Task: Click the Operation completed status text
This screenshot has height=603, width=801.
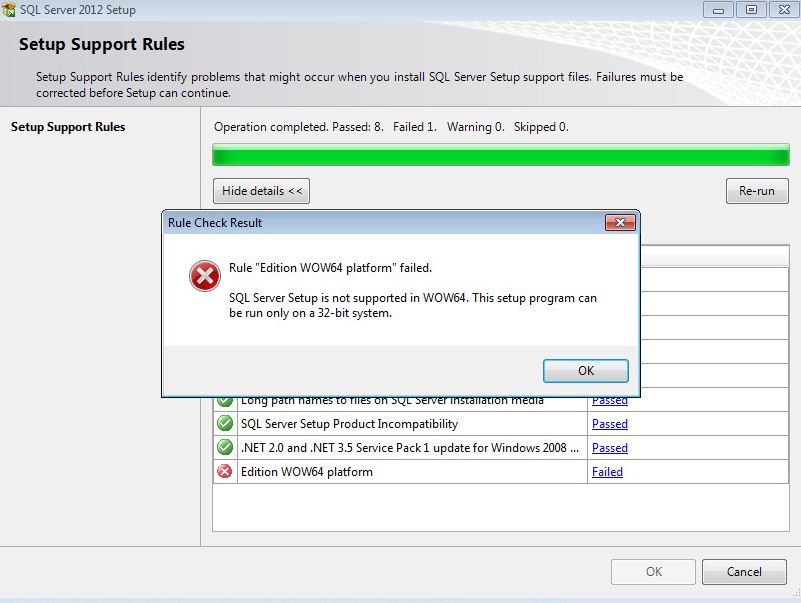Action: coord(391,127)
